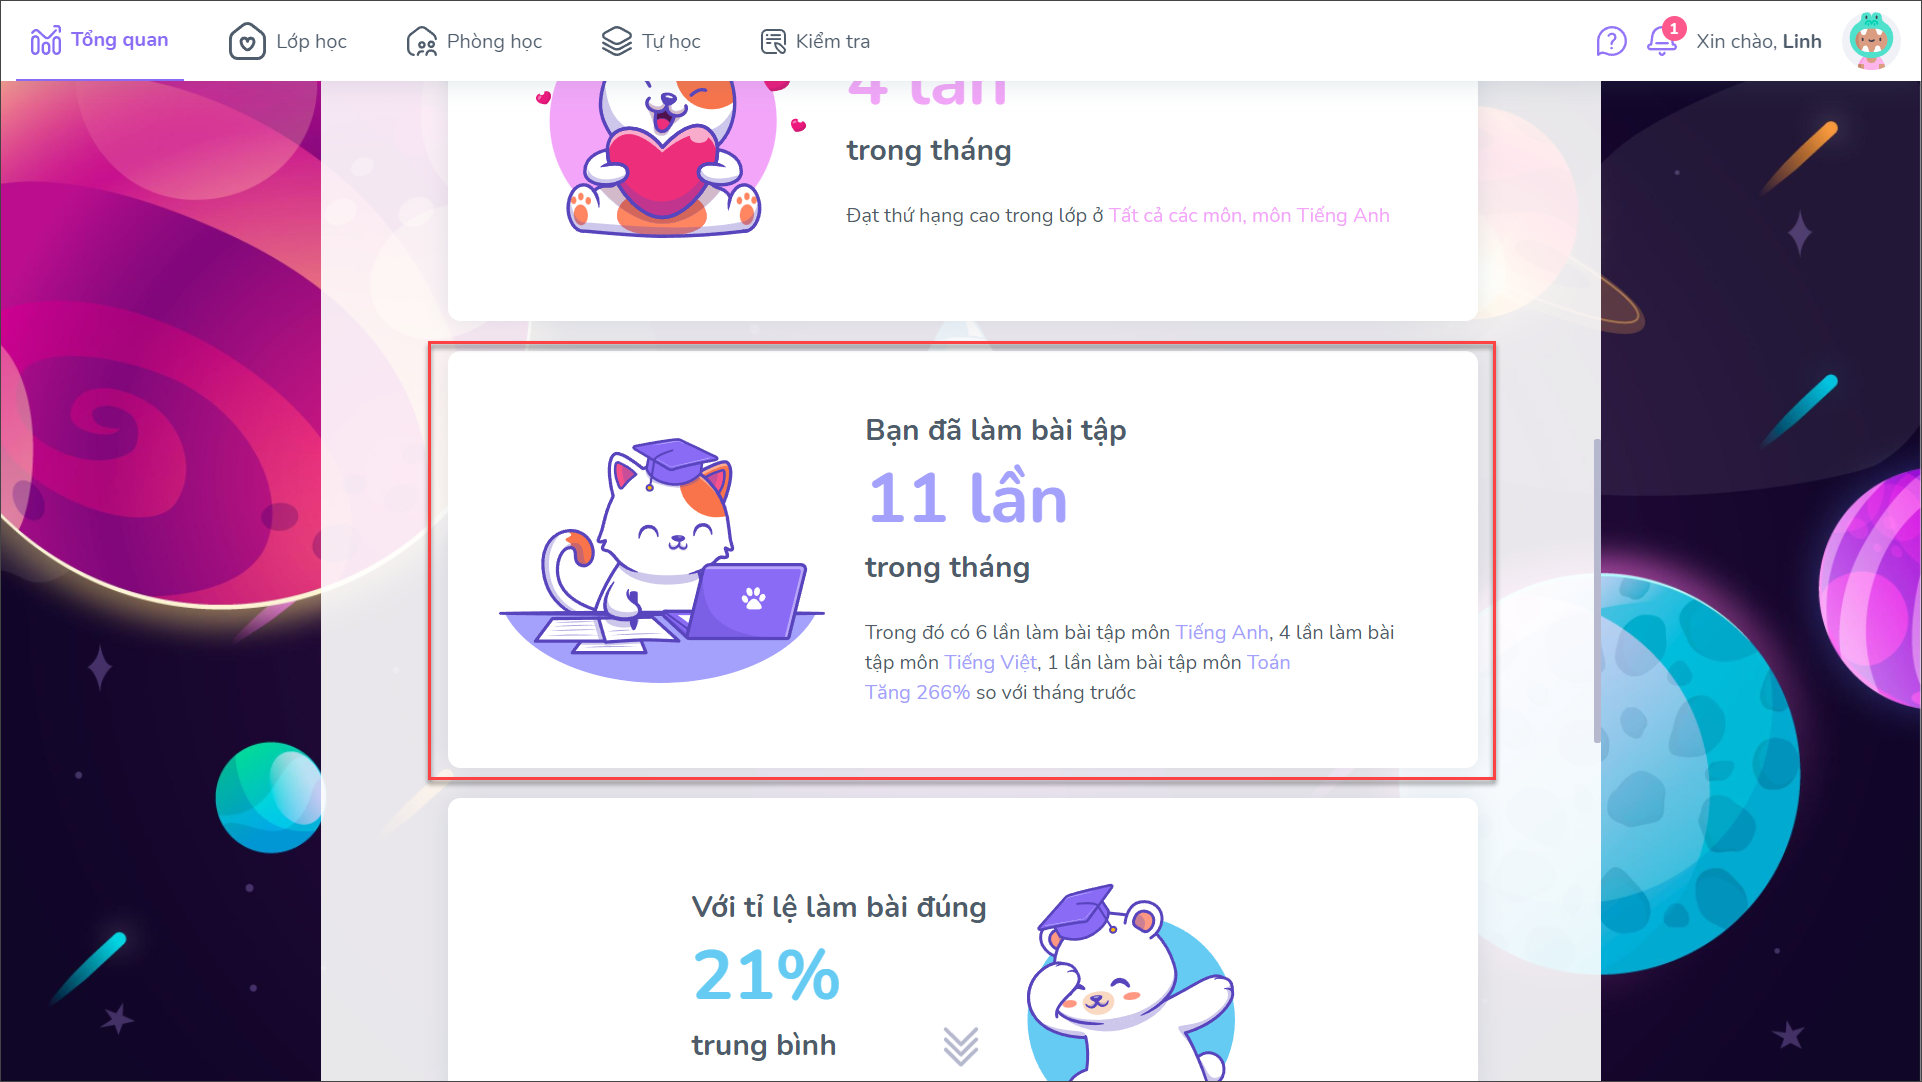
Task: Click the user avatar picture
Action: (1871, 41)
